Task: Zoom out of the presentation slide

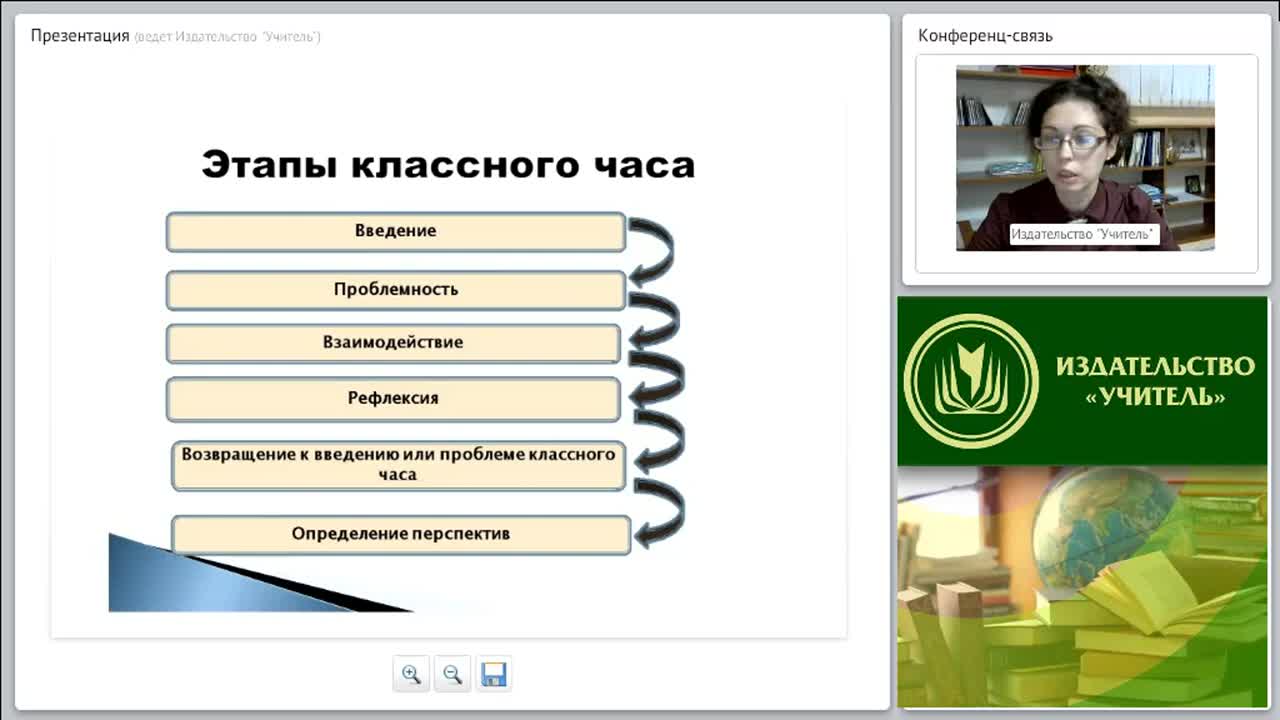Action: [452, 674]
